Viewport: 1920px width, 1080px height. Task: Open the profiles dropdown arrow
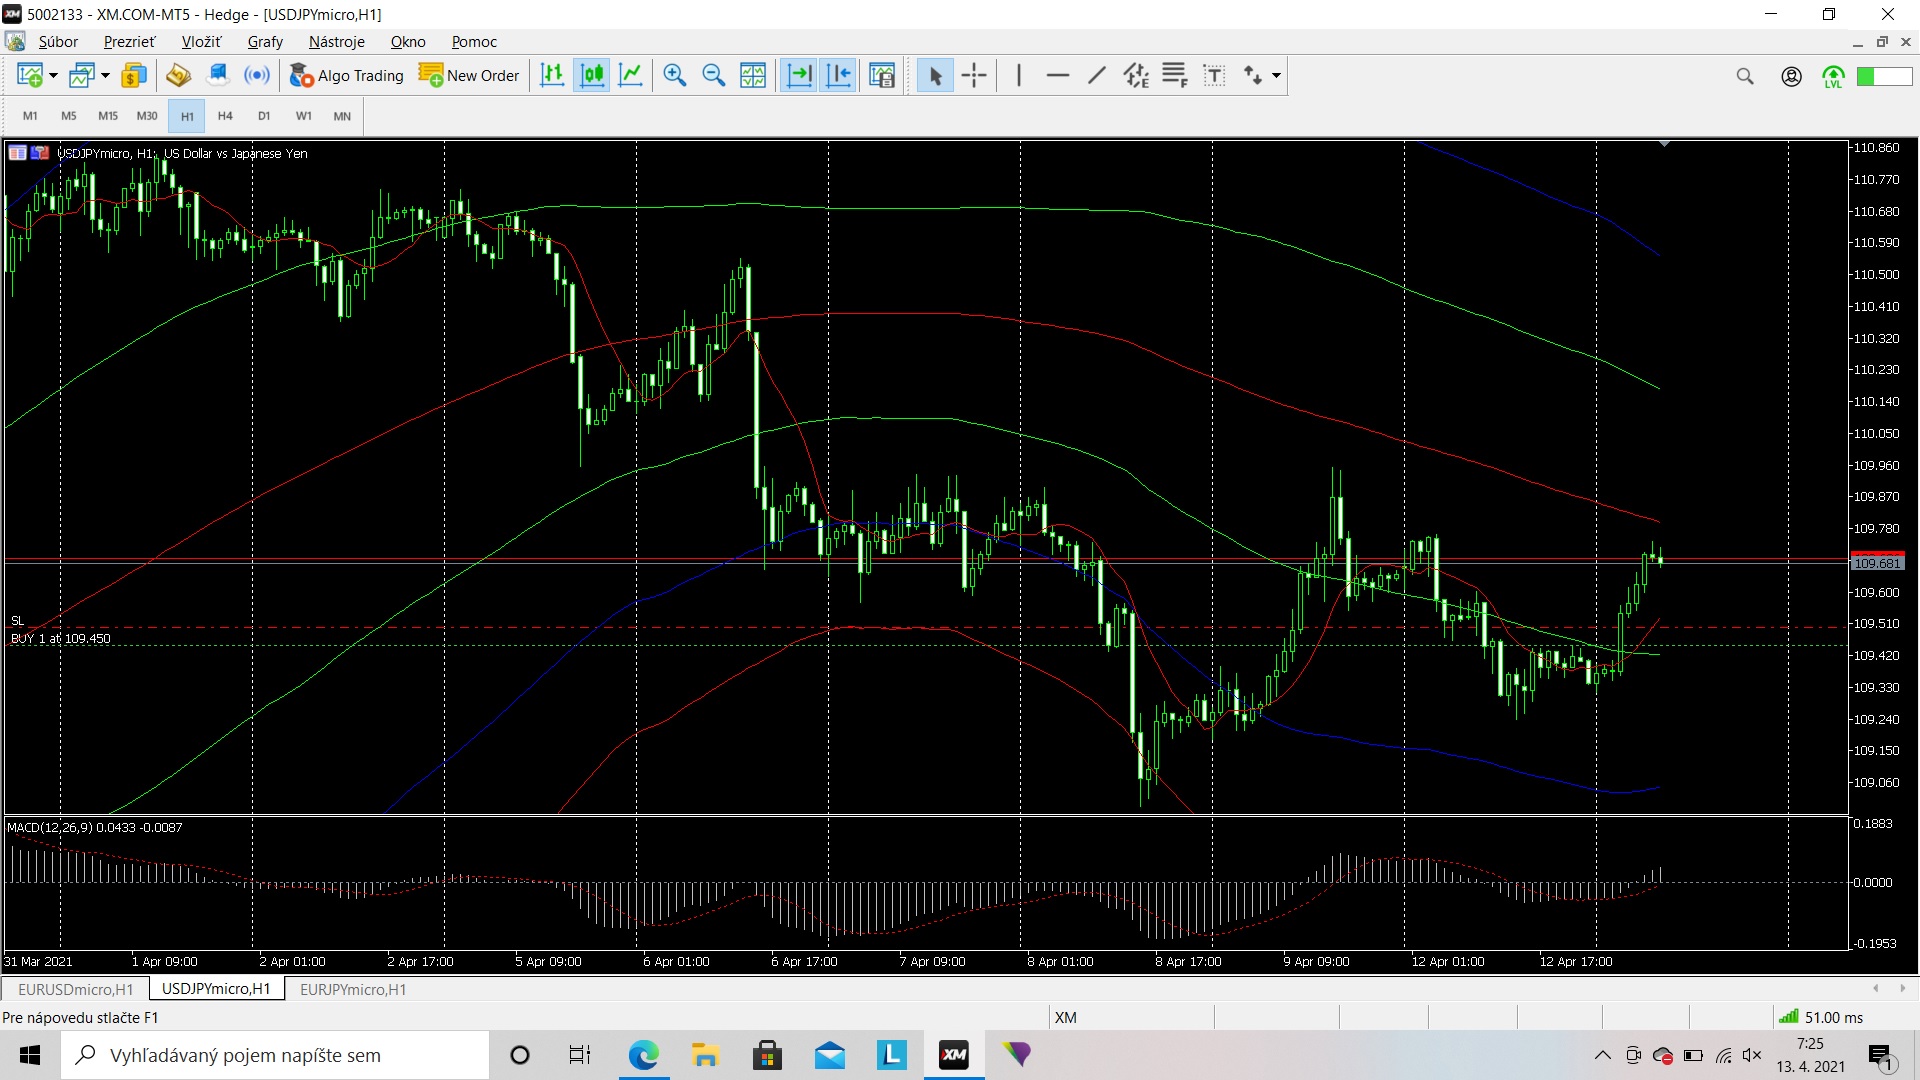(105, 75)
